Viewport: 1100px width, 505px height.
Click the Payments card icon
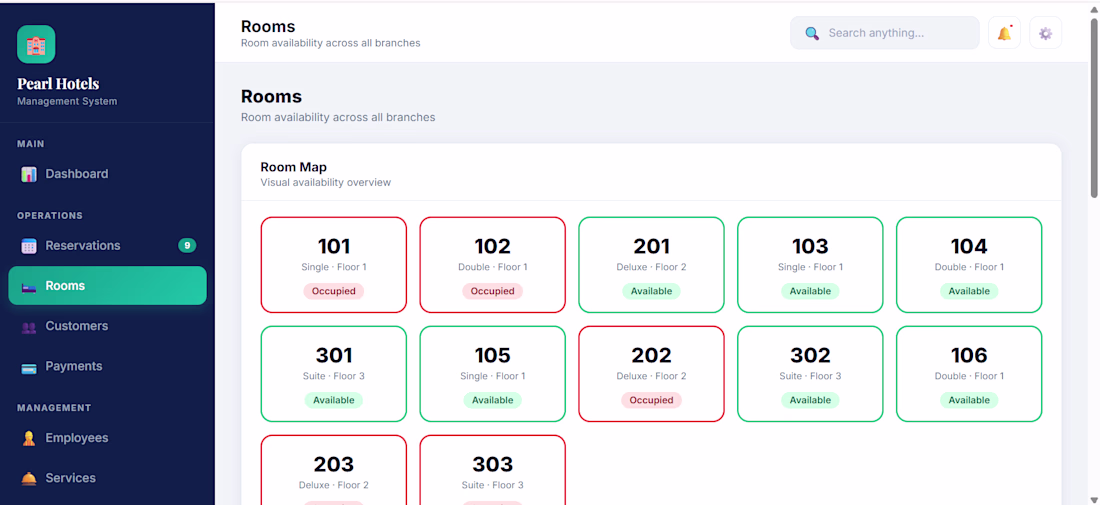[x=29, y=367]
